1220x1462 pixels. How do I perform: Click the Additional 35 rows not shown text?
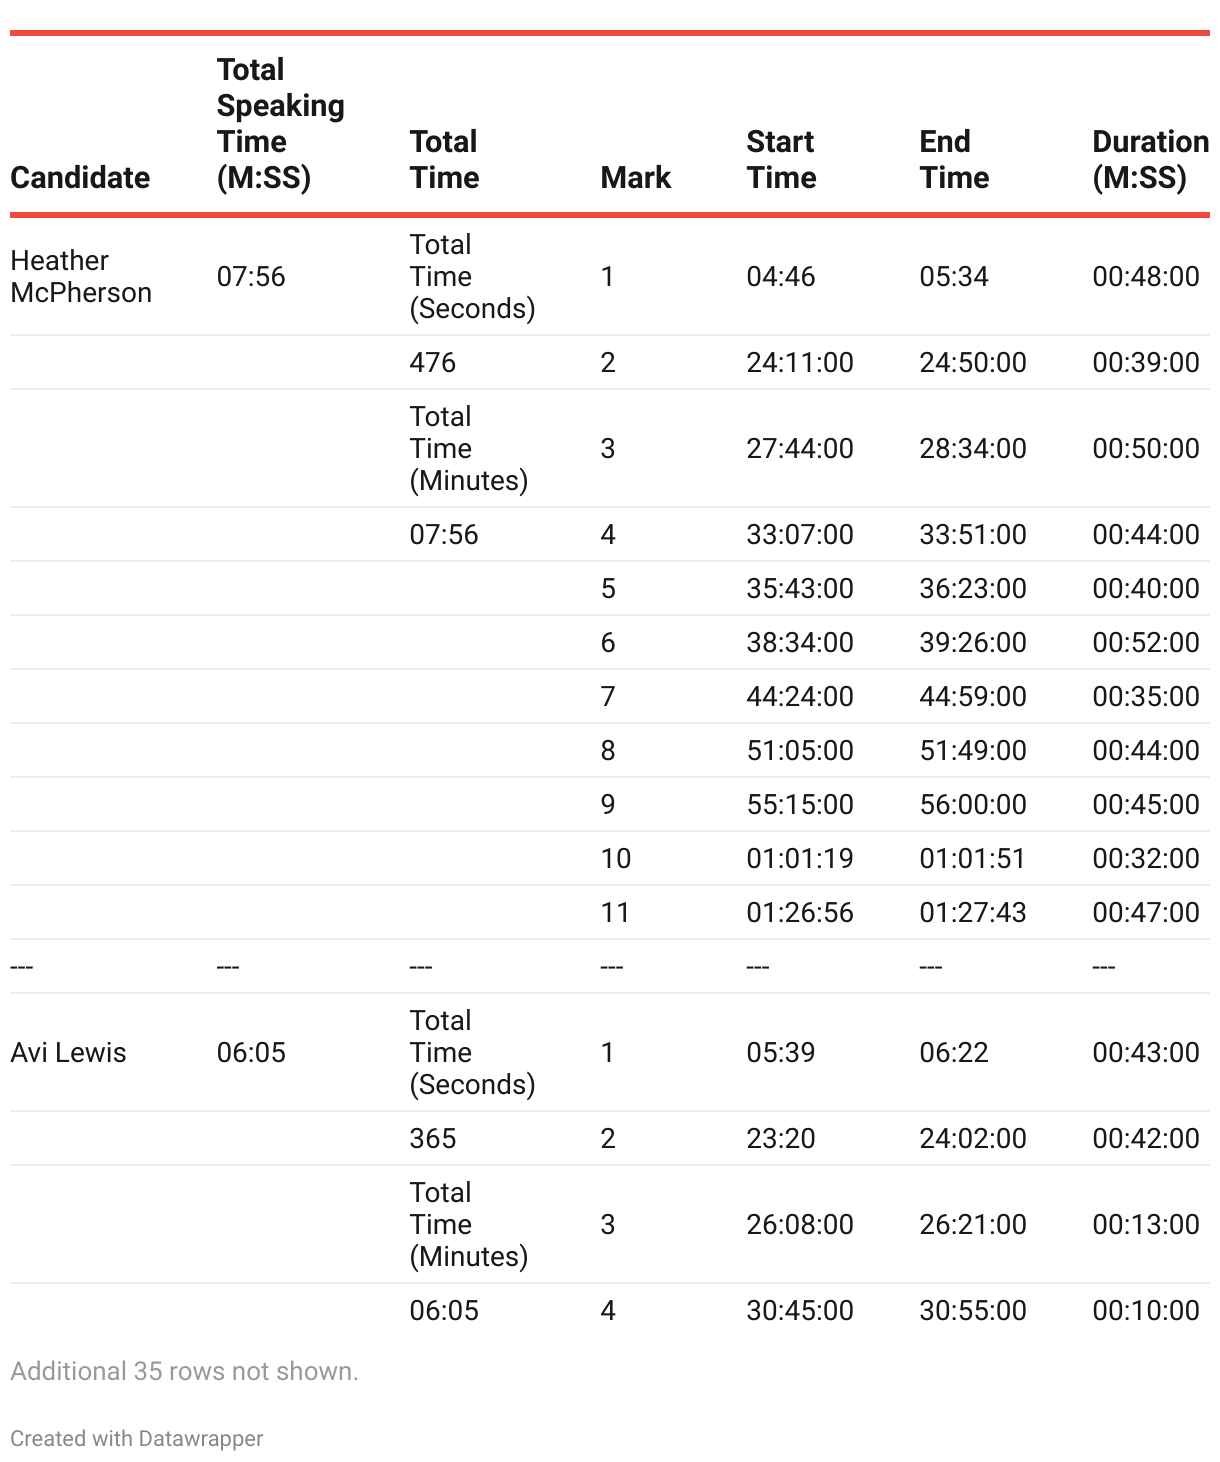[184, 1371]
